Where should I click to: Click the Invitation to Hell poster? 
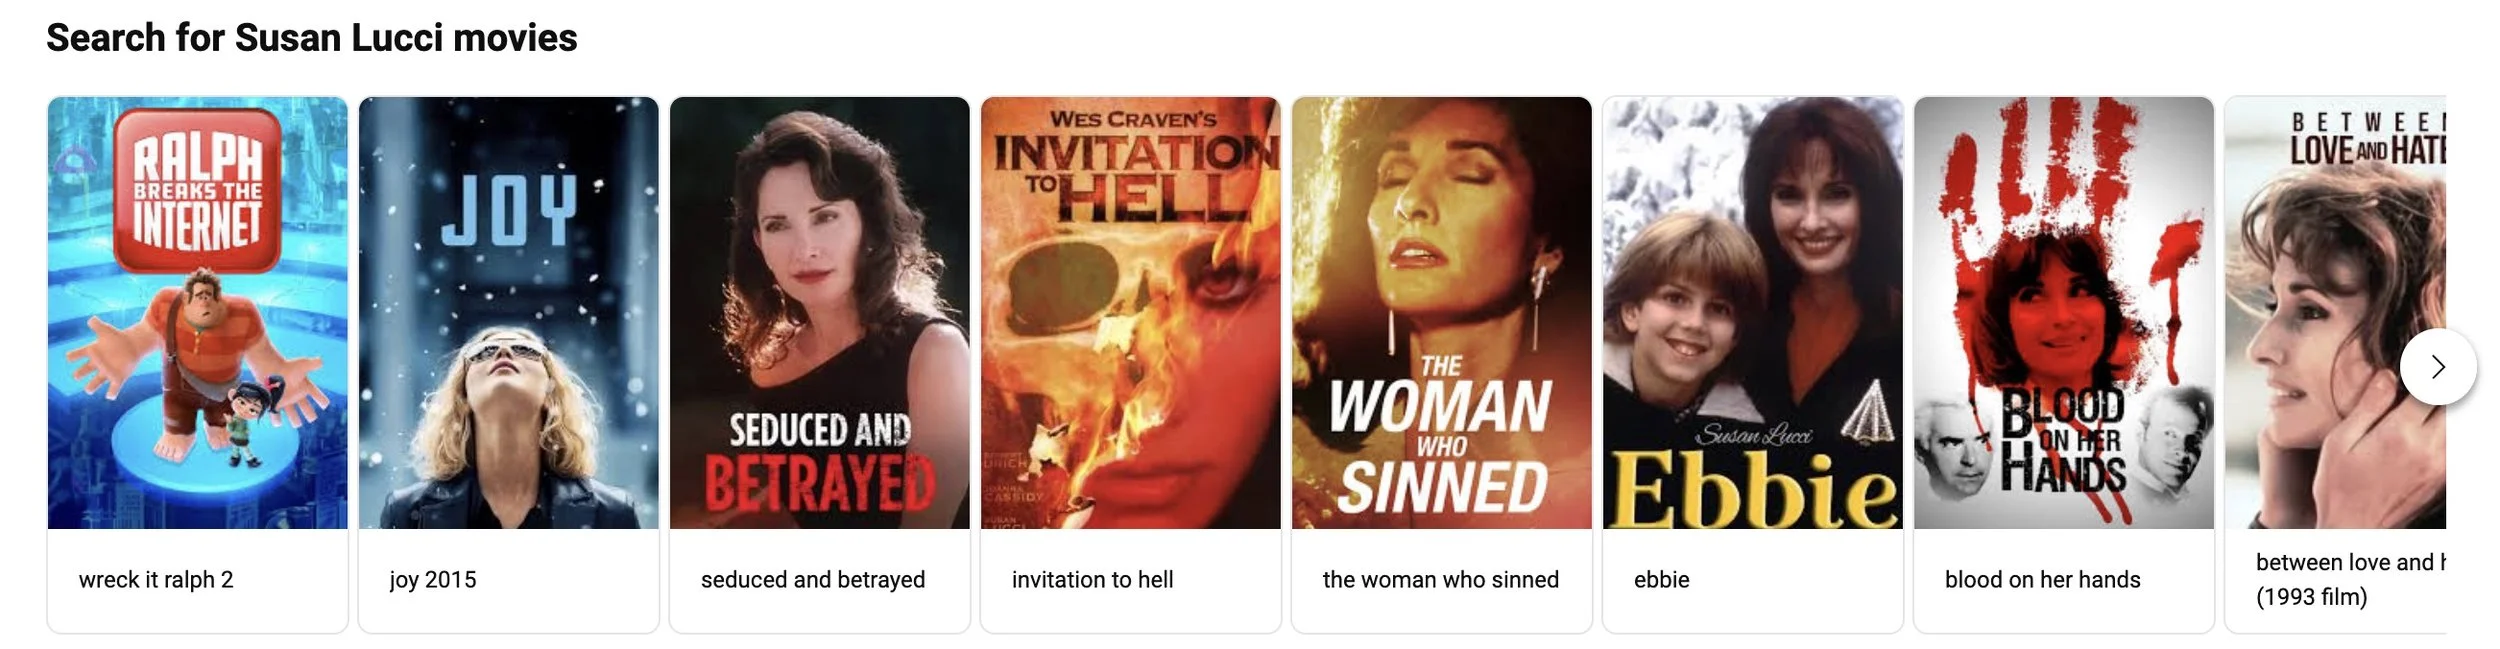(1131, 312)
